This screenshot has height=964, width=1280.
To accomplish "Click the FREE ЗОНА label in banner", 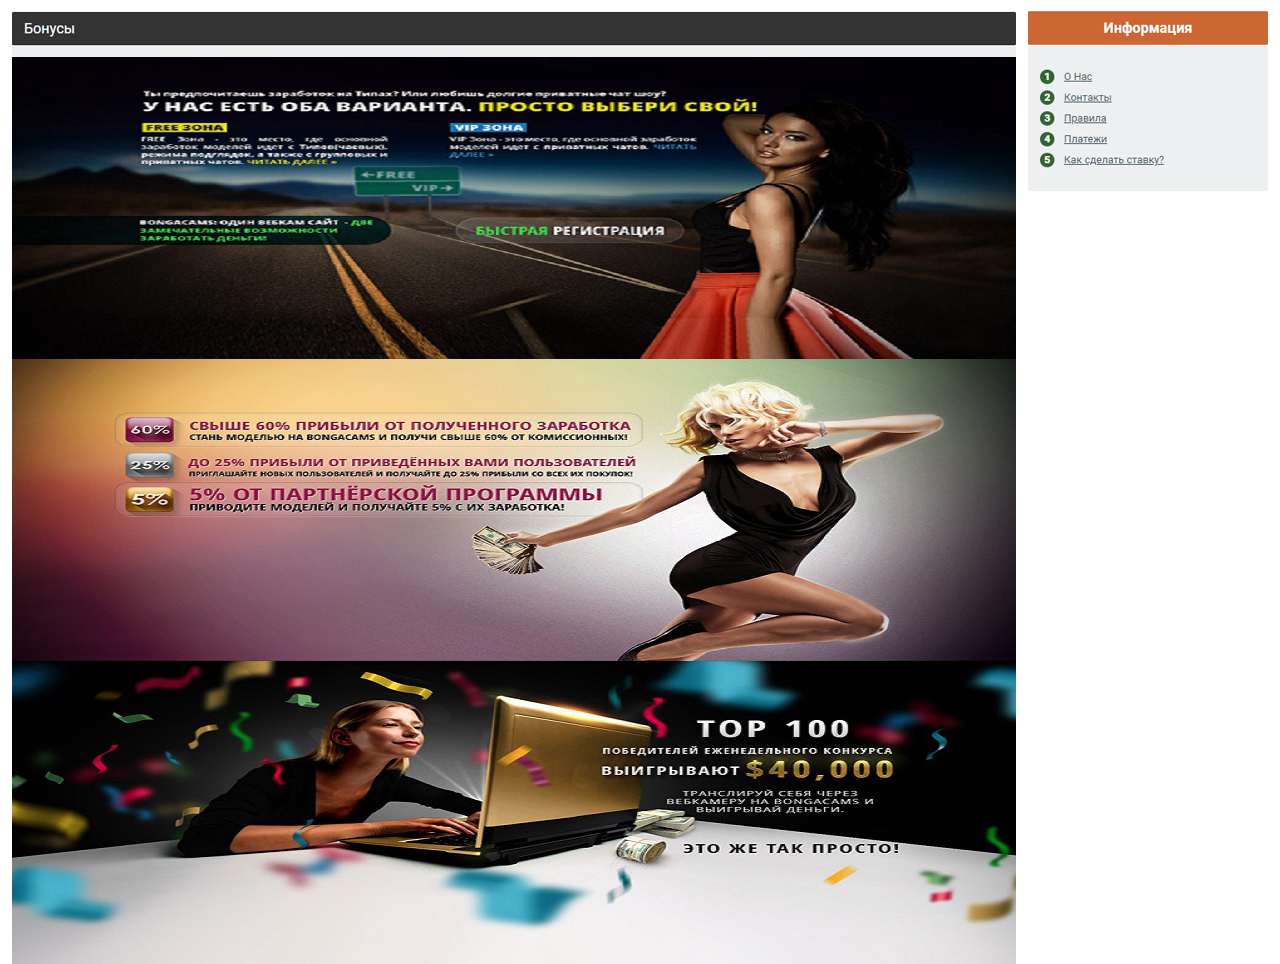I will 184,127.
